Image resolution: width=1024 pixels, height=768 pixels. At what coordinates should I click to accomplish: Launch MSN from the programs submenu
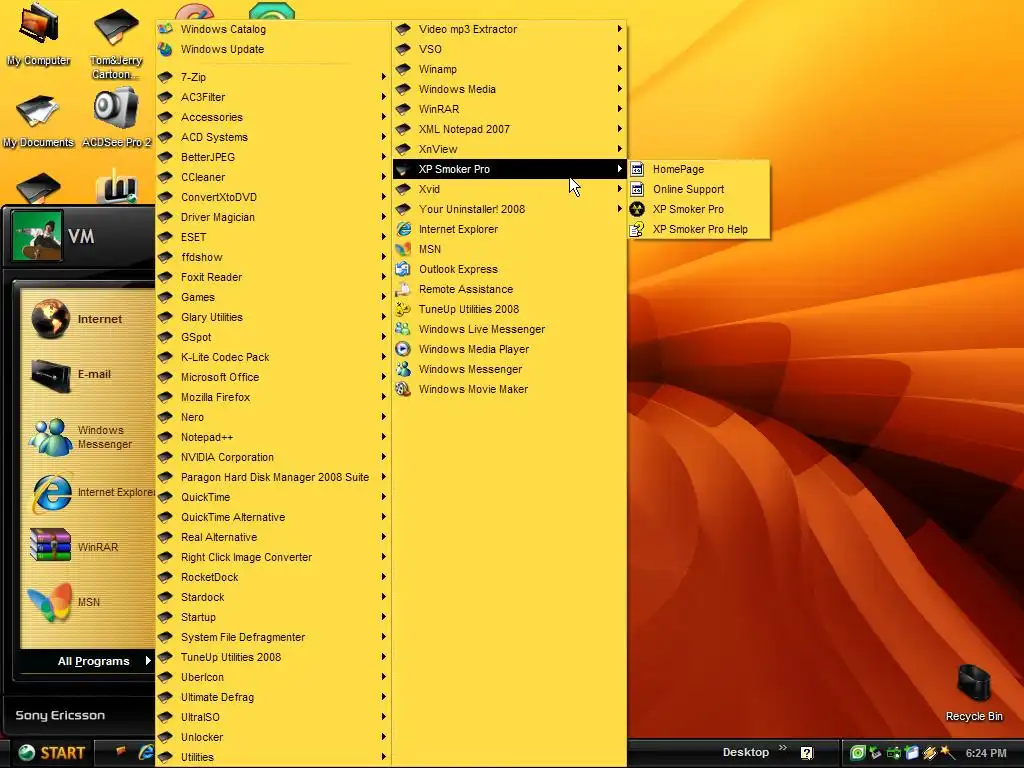pyautogui.click(x=509, y=249)
